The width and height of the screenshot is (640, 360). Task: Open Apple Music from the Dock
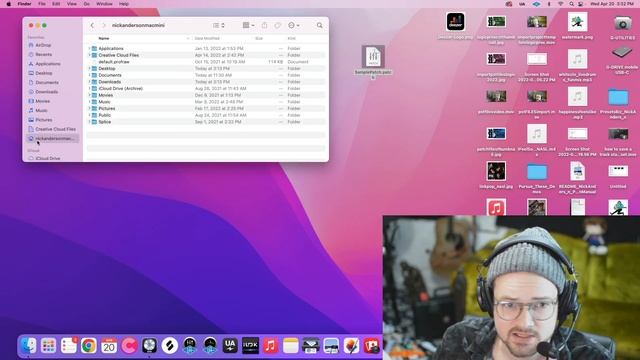270,346
